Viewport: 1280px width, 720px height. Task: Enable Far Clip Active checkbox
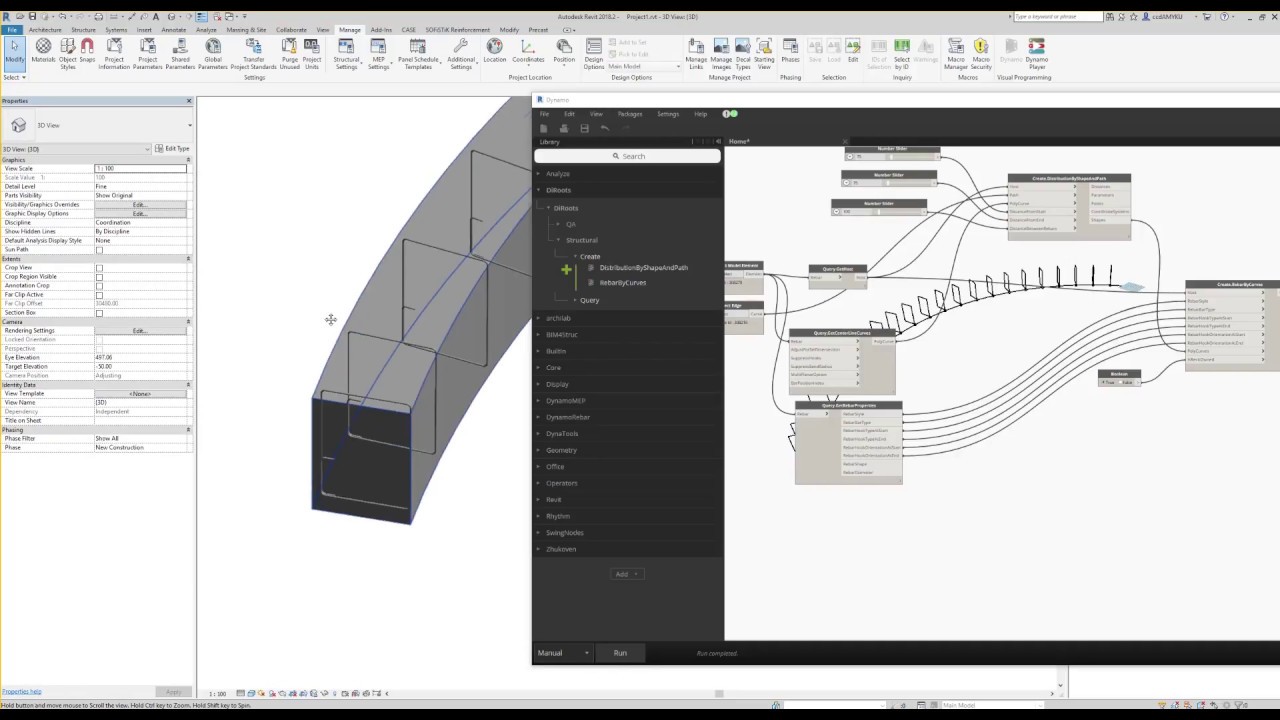click(x=99, y=295)
